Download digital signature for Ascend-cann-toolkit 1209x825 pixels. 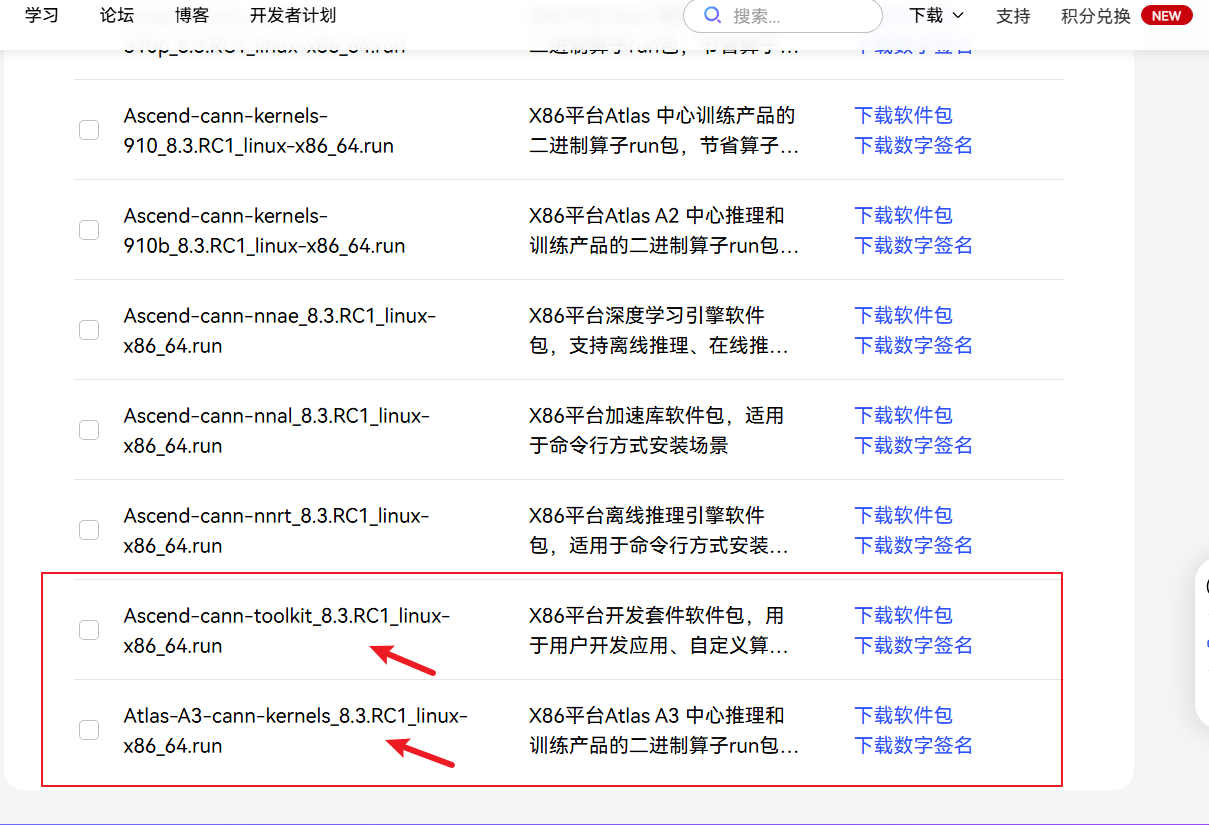point(913,645)
